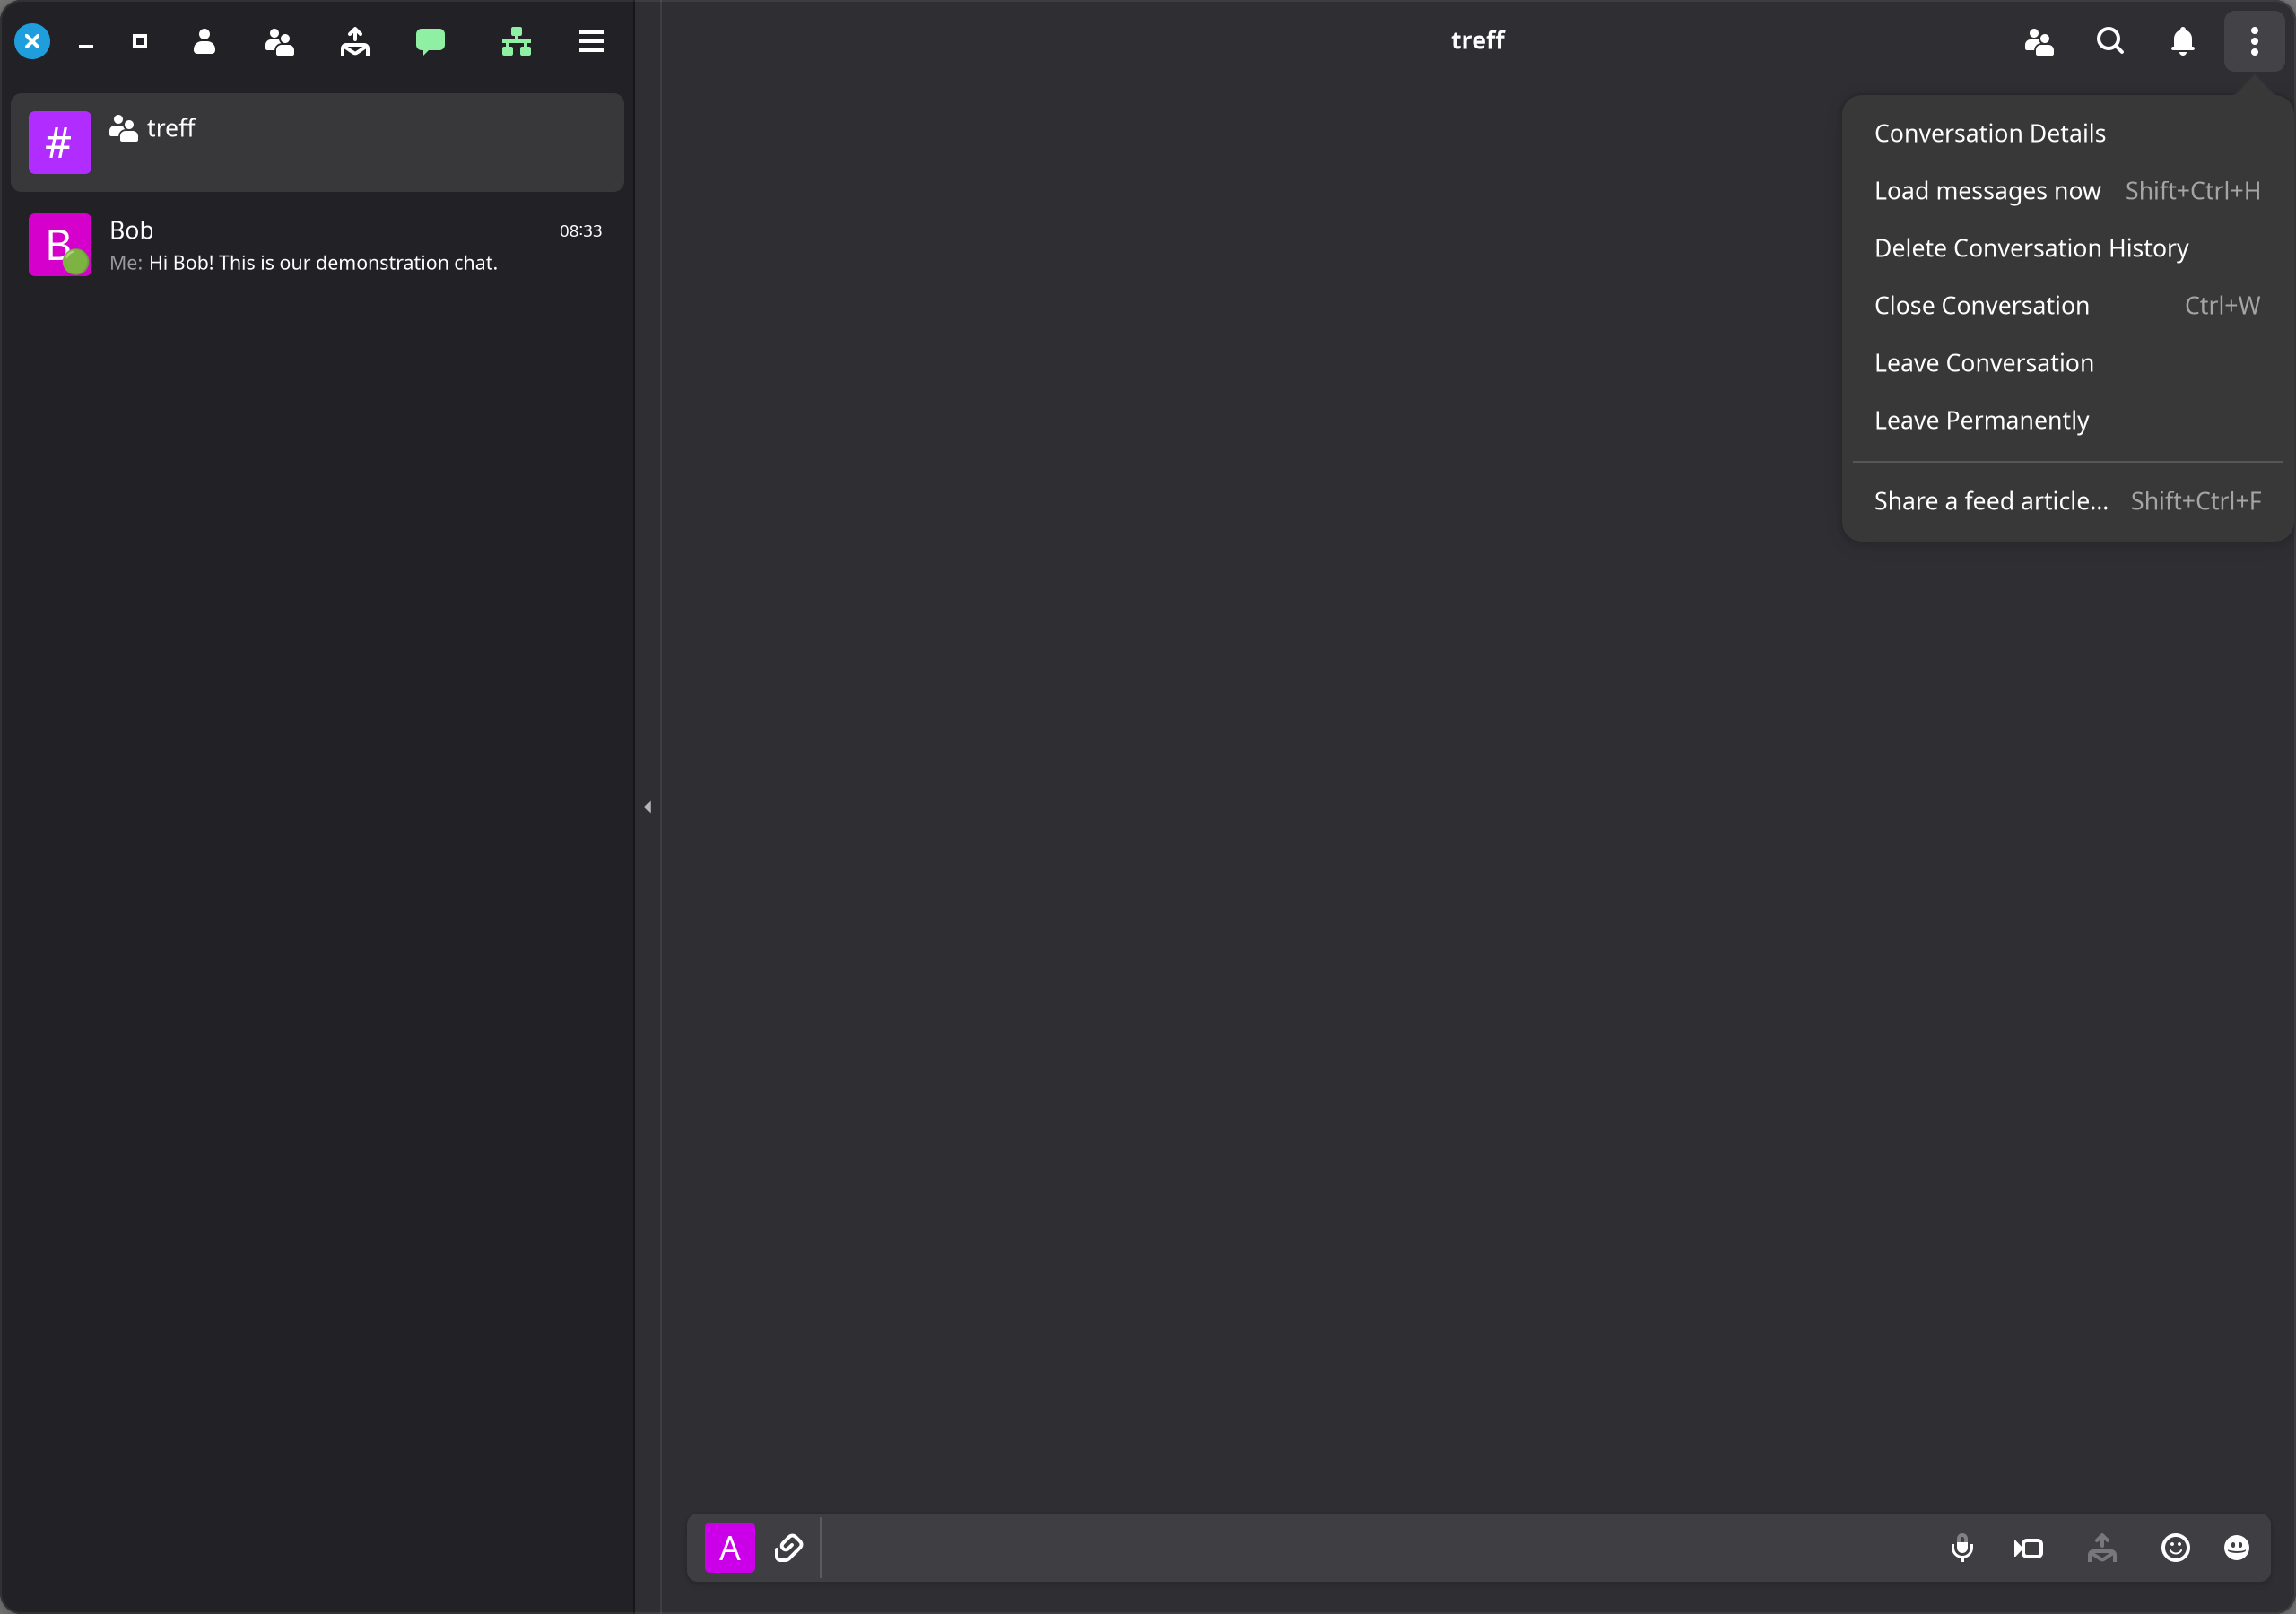2296x1614 pixels.
Task: Click the purple A identity avatar
Action: (x=730, y=1548)
